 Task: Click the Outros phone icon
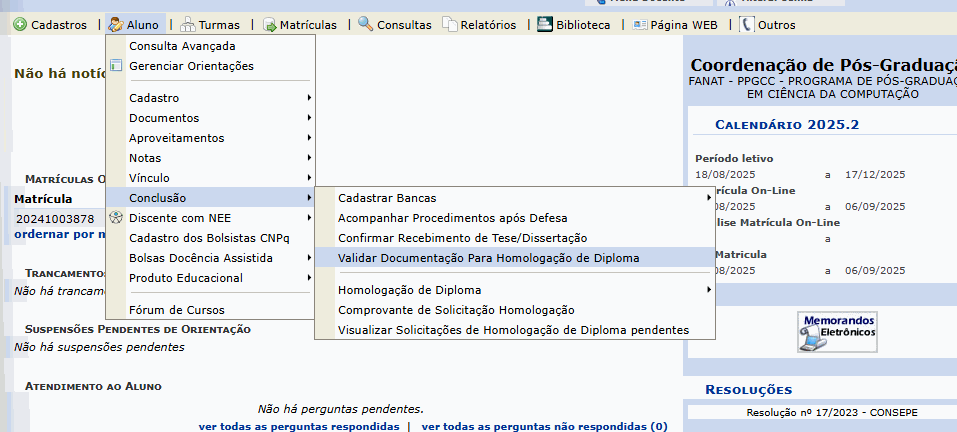747,25
